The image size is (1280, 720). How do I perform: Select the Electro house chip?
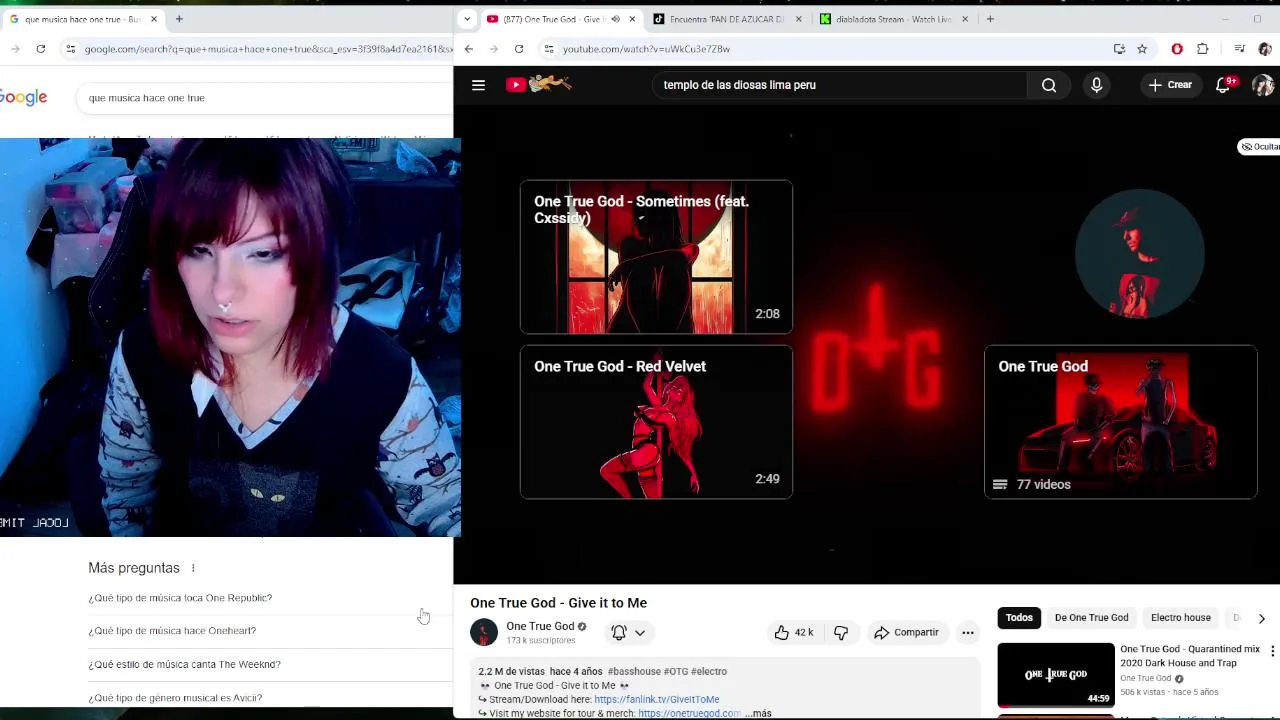[x=1180, y=617]
